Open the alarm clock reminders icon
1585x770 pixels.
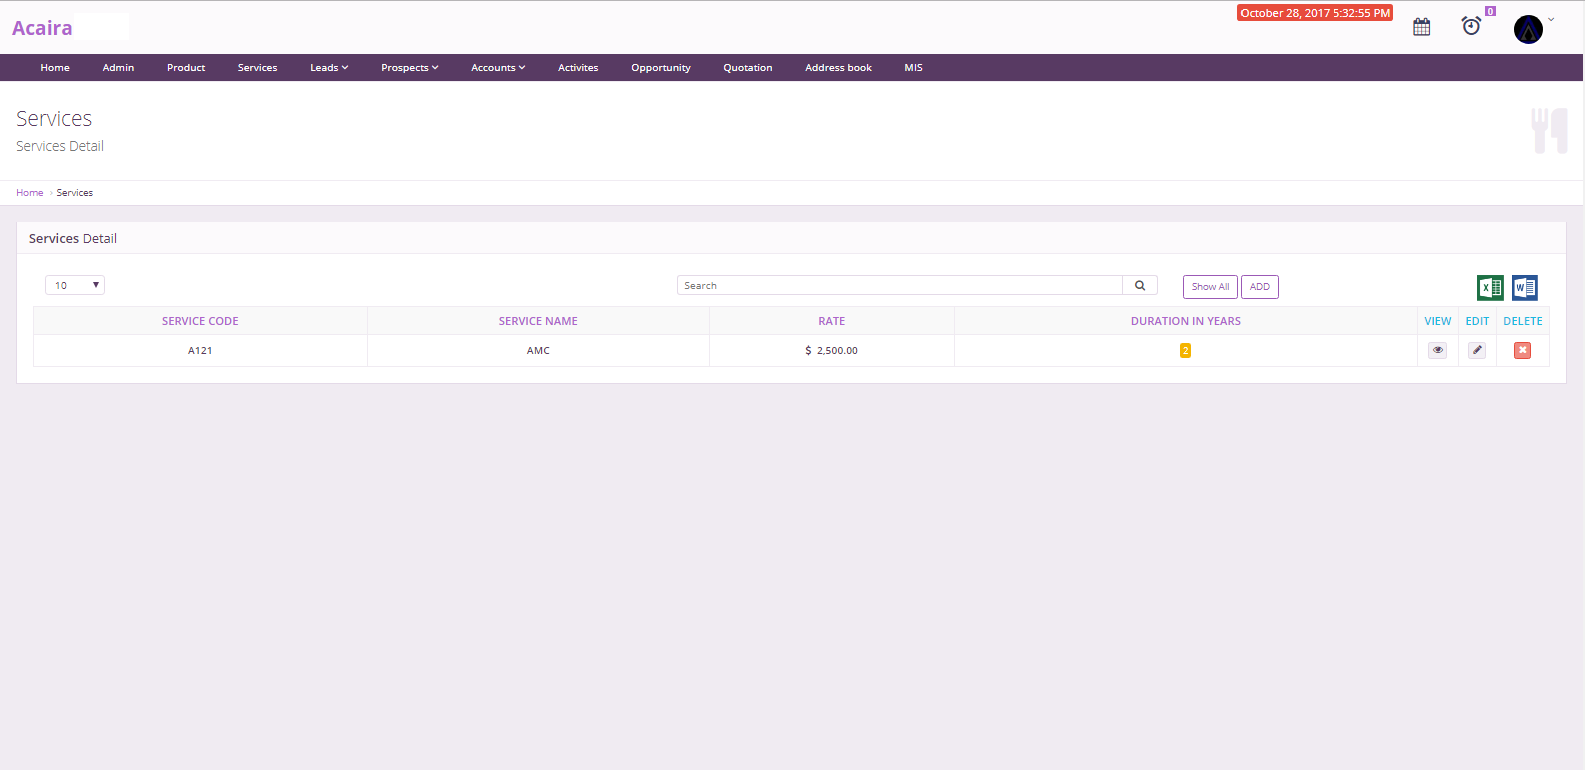pos(1471,26)
